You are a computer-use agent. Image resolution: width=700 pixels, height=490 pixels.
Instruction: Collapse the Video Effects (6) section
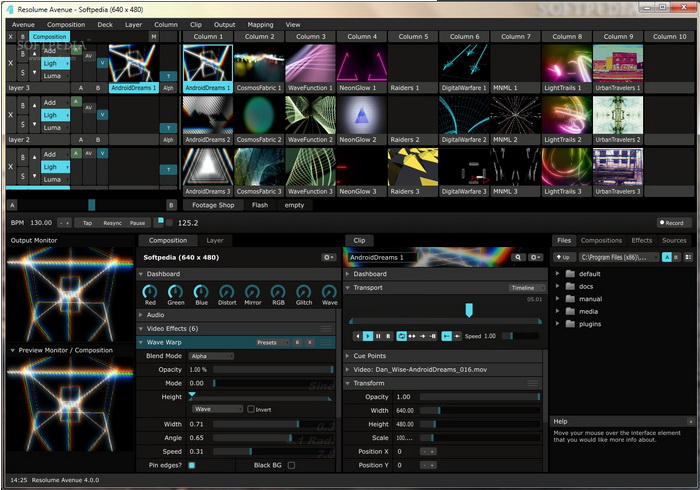tap(141, 329)
